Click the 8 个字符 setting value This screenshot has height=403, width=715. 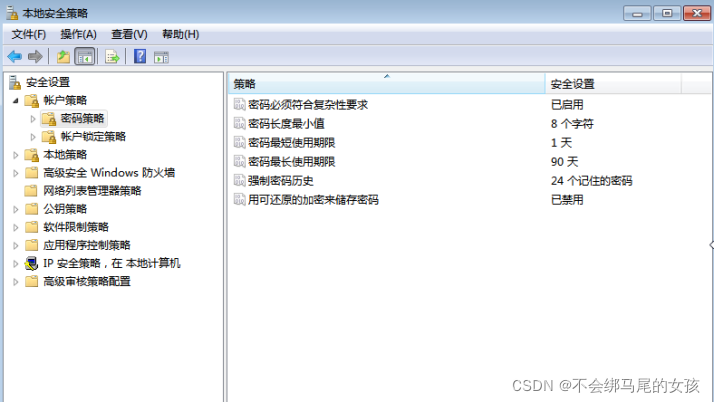(572, 124)
